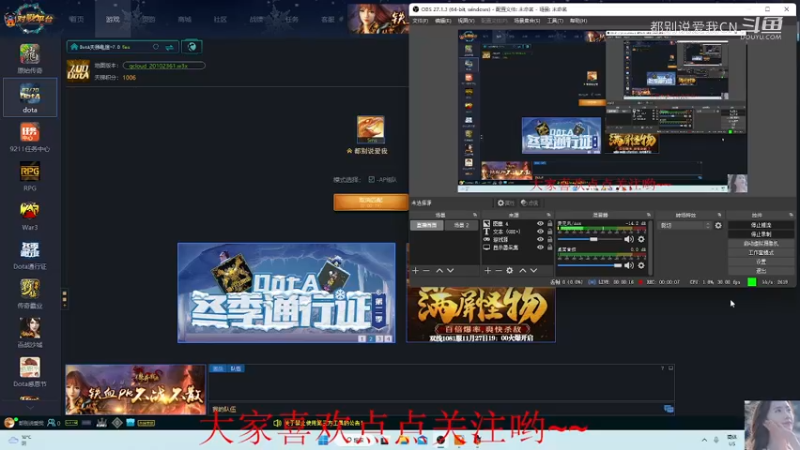This screenshot has width=800, height=450.
Task: Open the 原始传奇 game in sidebar
Action: coord(30,54)
